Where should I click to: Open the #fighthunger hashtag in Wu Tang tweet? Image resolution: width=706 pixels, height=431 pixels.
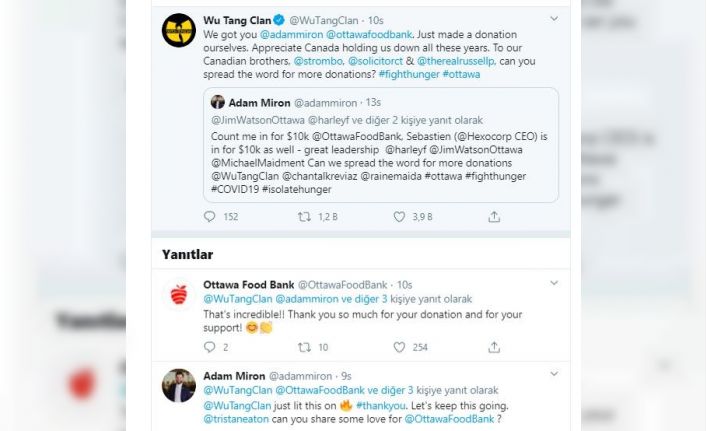point(409,74)
